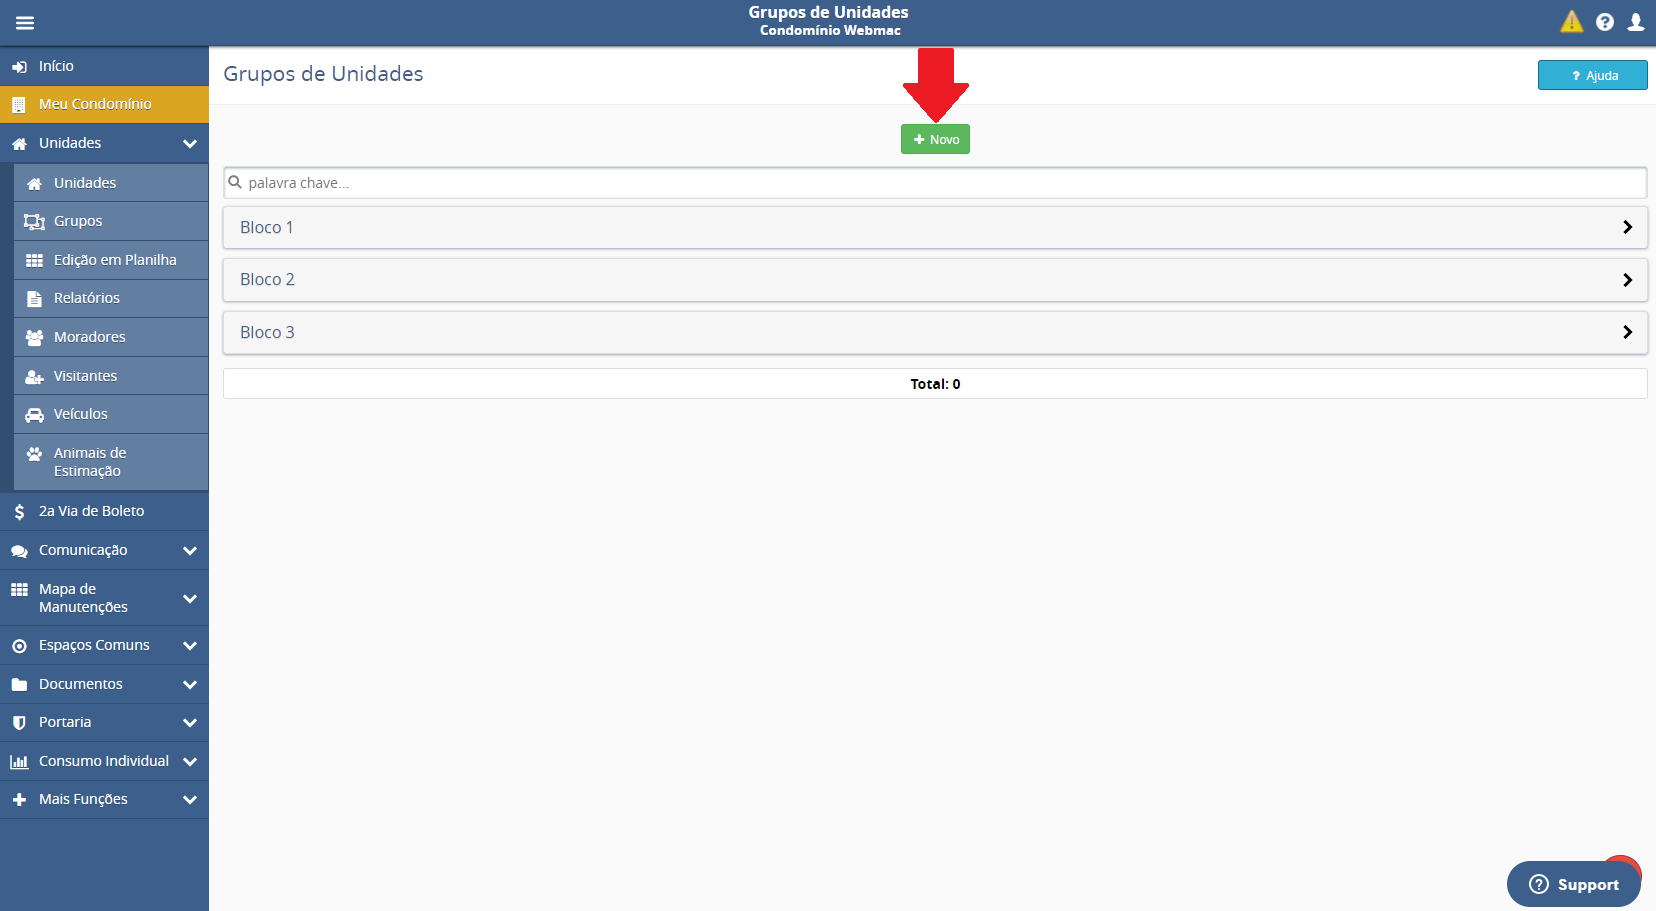Open 2a Via de Boleto menu item

[x=104, y=511]
